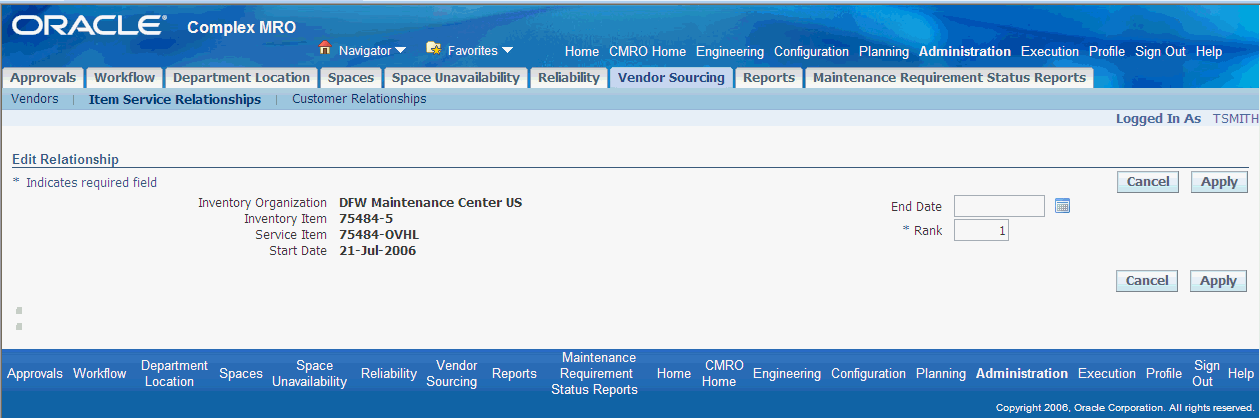Click the Execution footer link

1107,373
